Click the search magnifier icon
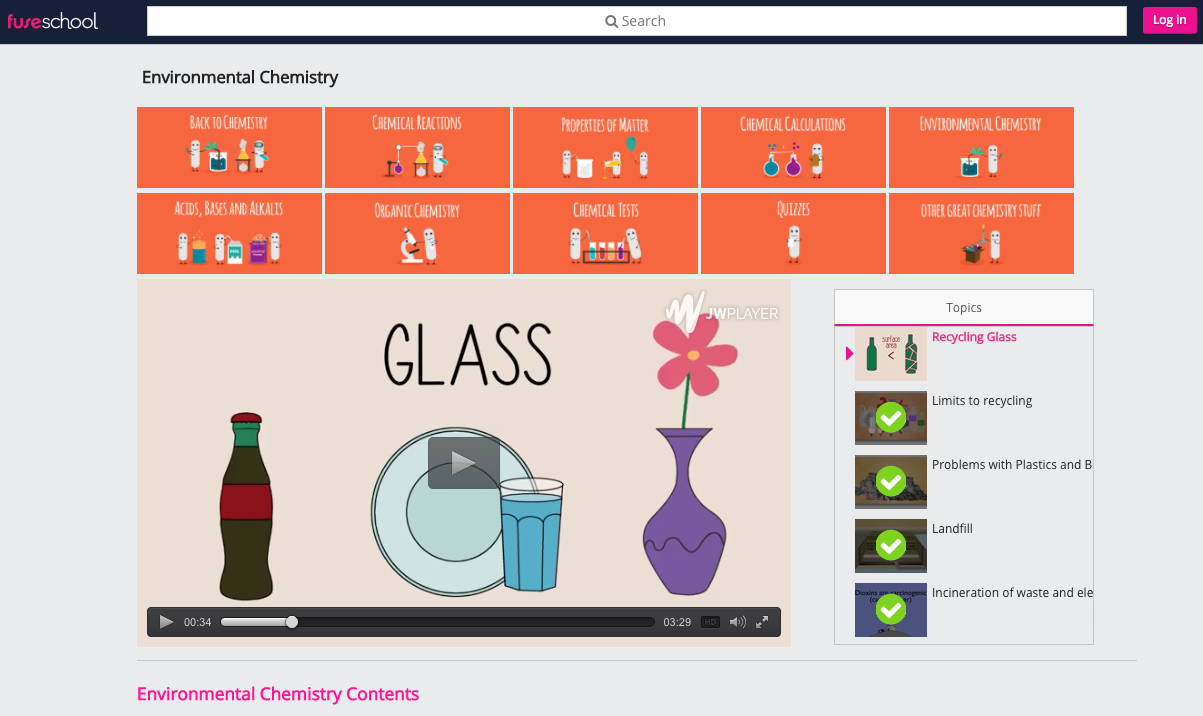The image size is (1203, 716). point(611,20)
